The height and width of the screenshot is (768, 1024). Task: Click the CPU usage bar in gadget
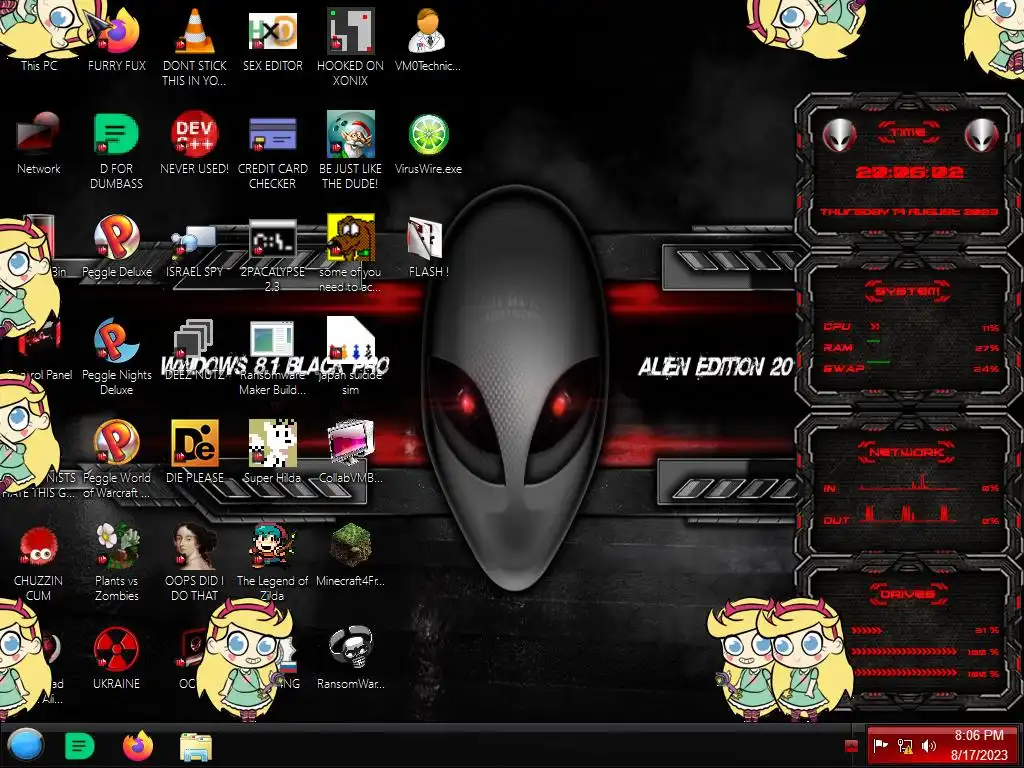click(x=875, y=327)
